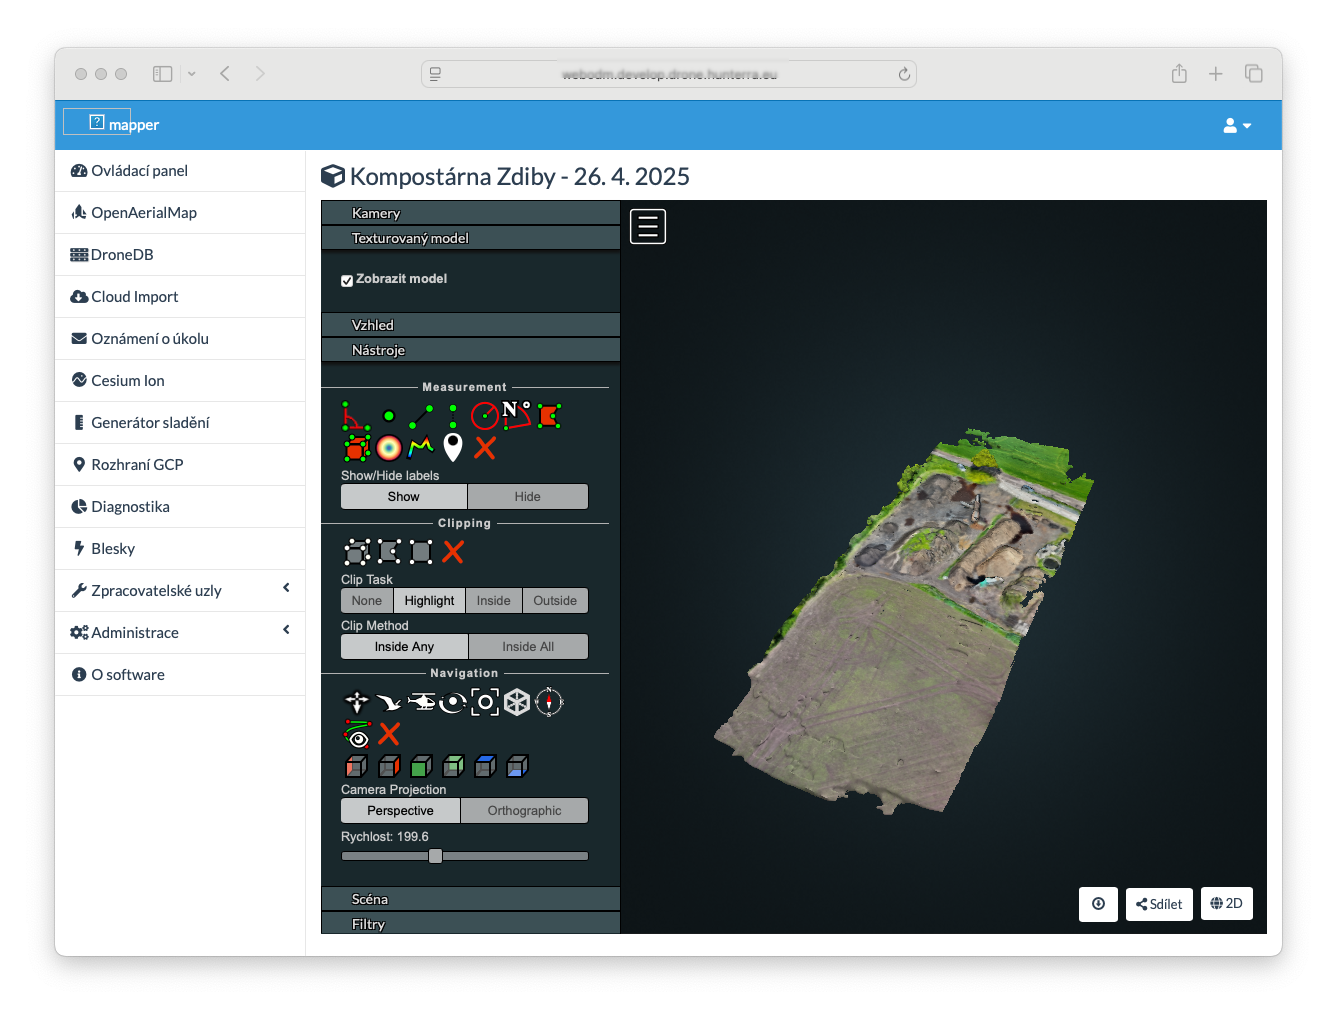Hide measurement labels
Screen dimensions: 1339x1020
coord(527,497)
